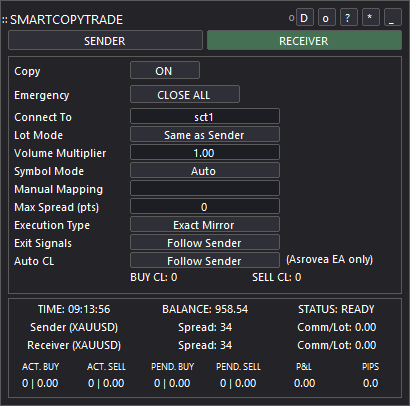Click the CLOSE ALL emergency button

tap(185, 94)
